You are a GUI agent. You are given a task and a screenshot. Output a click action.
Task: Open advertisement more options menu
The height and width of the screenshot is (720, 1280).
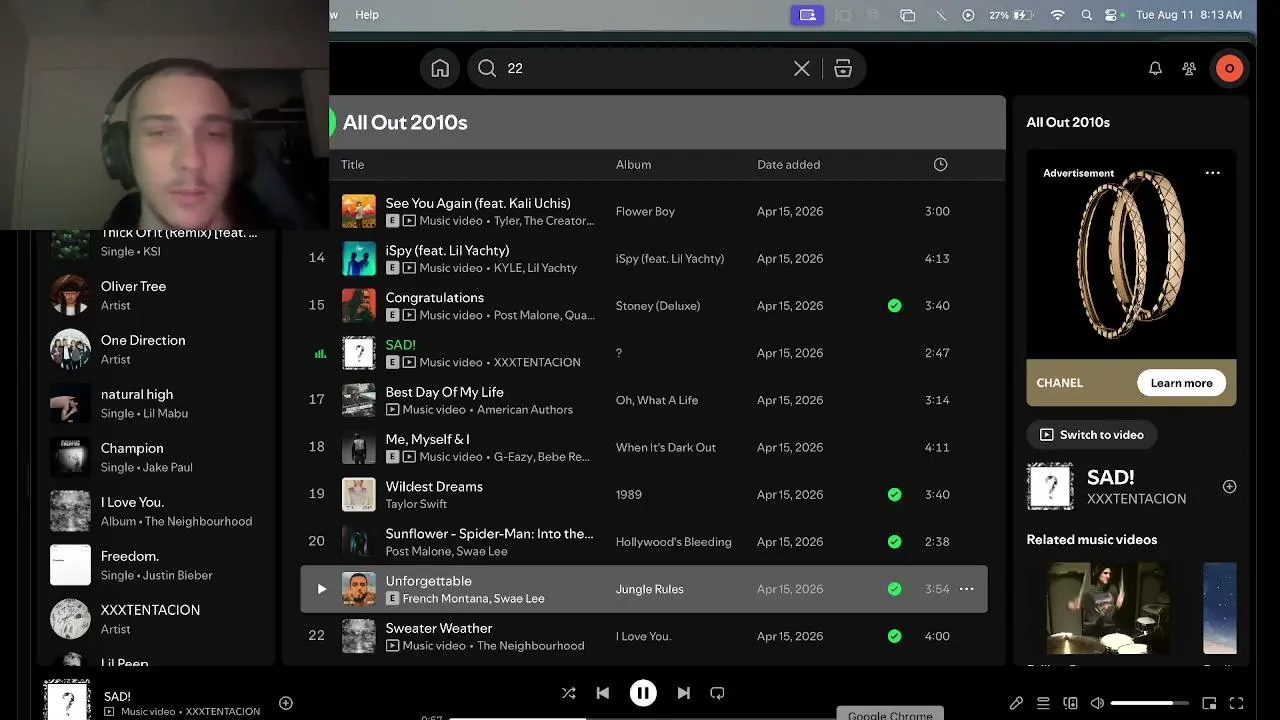[x=1212, y=173]
